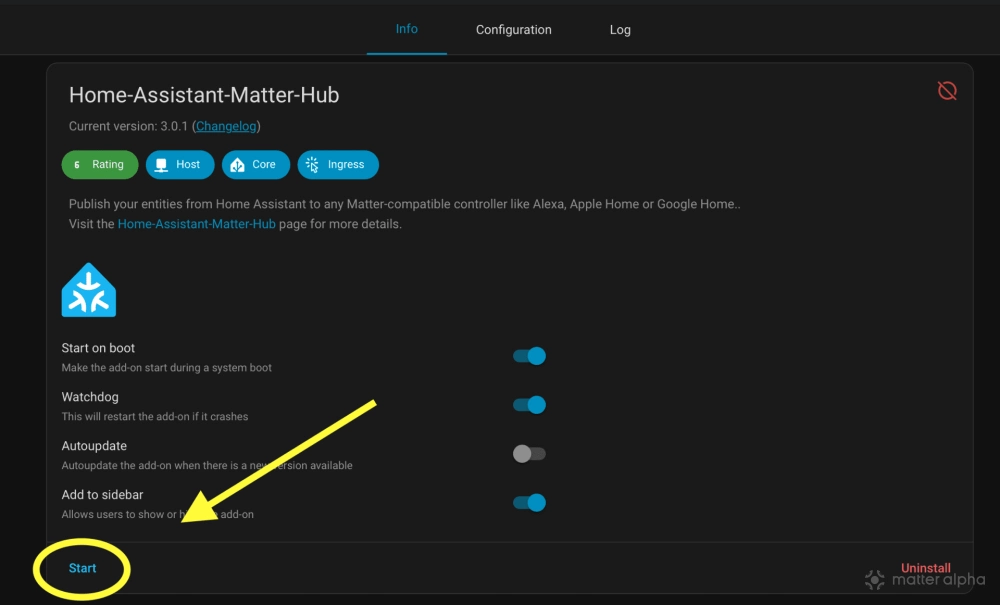Go to the Log tab
The width and height of the screenshot is (1000, 605).
tap(620, 30)
